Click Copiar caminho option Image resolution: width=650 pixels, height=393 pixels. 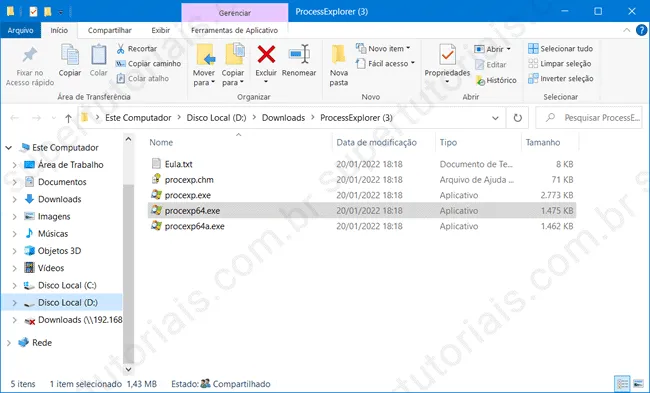pyautogui.click(x=148, y=63)
